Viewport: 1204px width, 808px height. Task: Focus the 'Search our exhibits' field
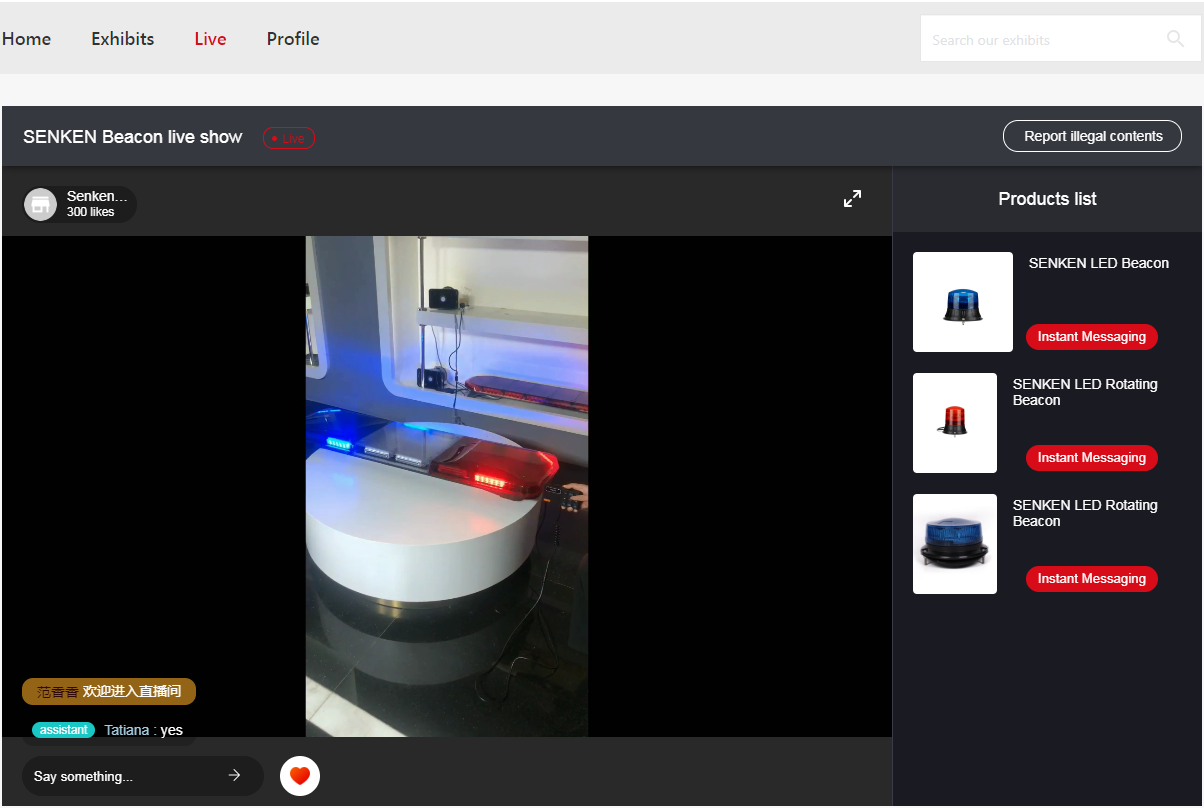(x=1040, y=40)
